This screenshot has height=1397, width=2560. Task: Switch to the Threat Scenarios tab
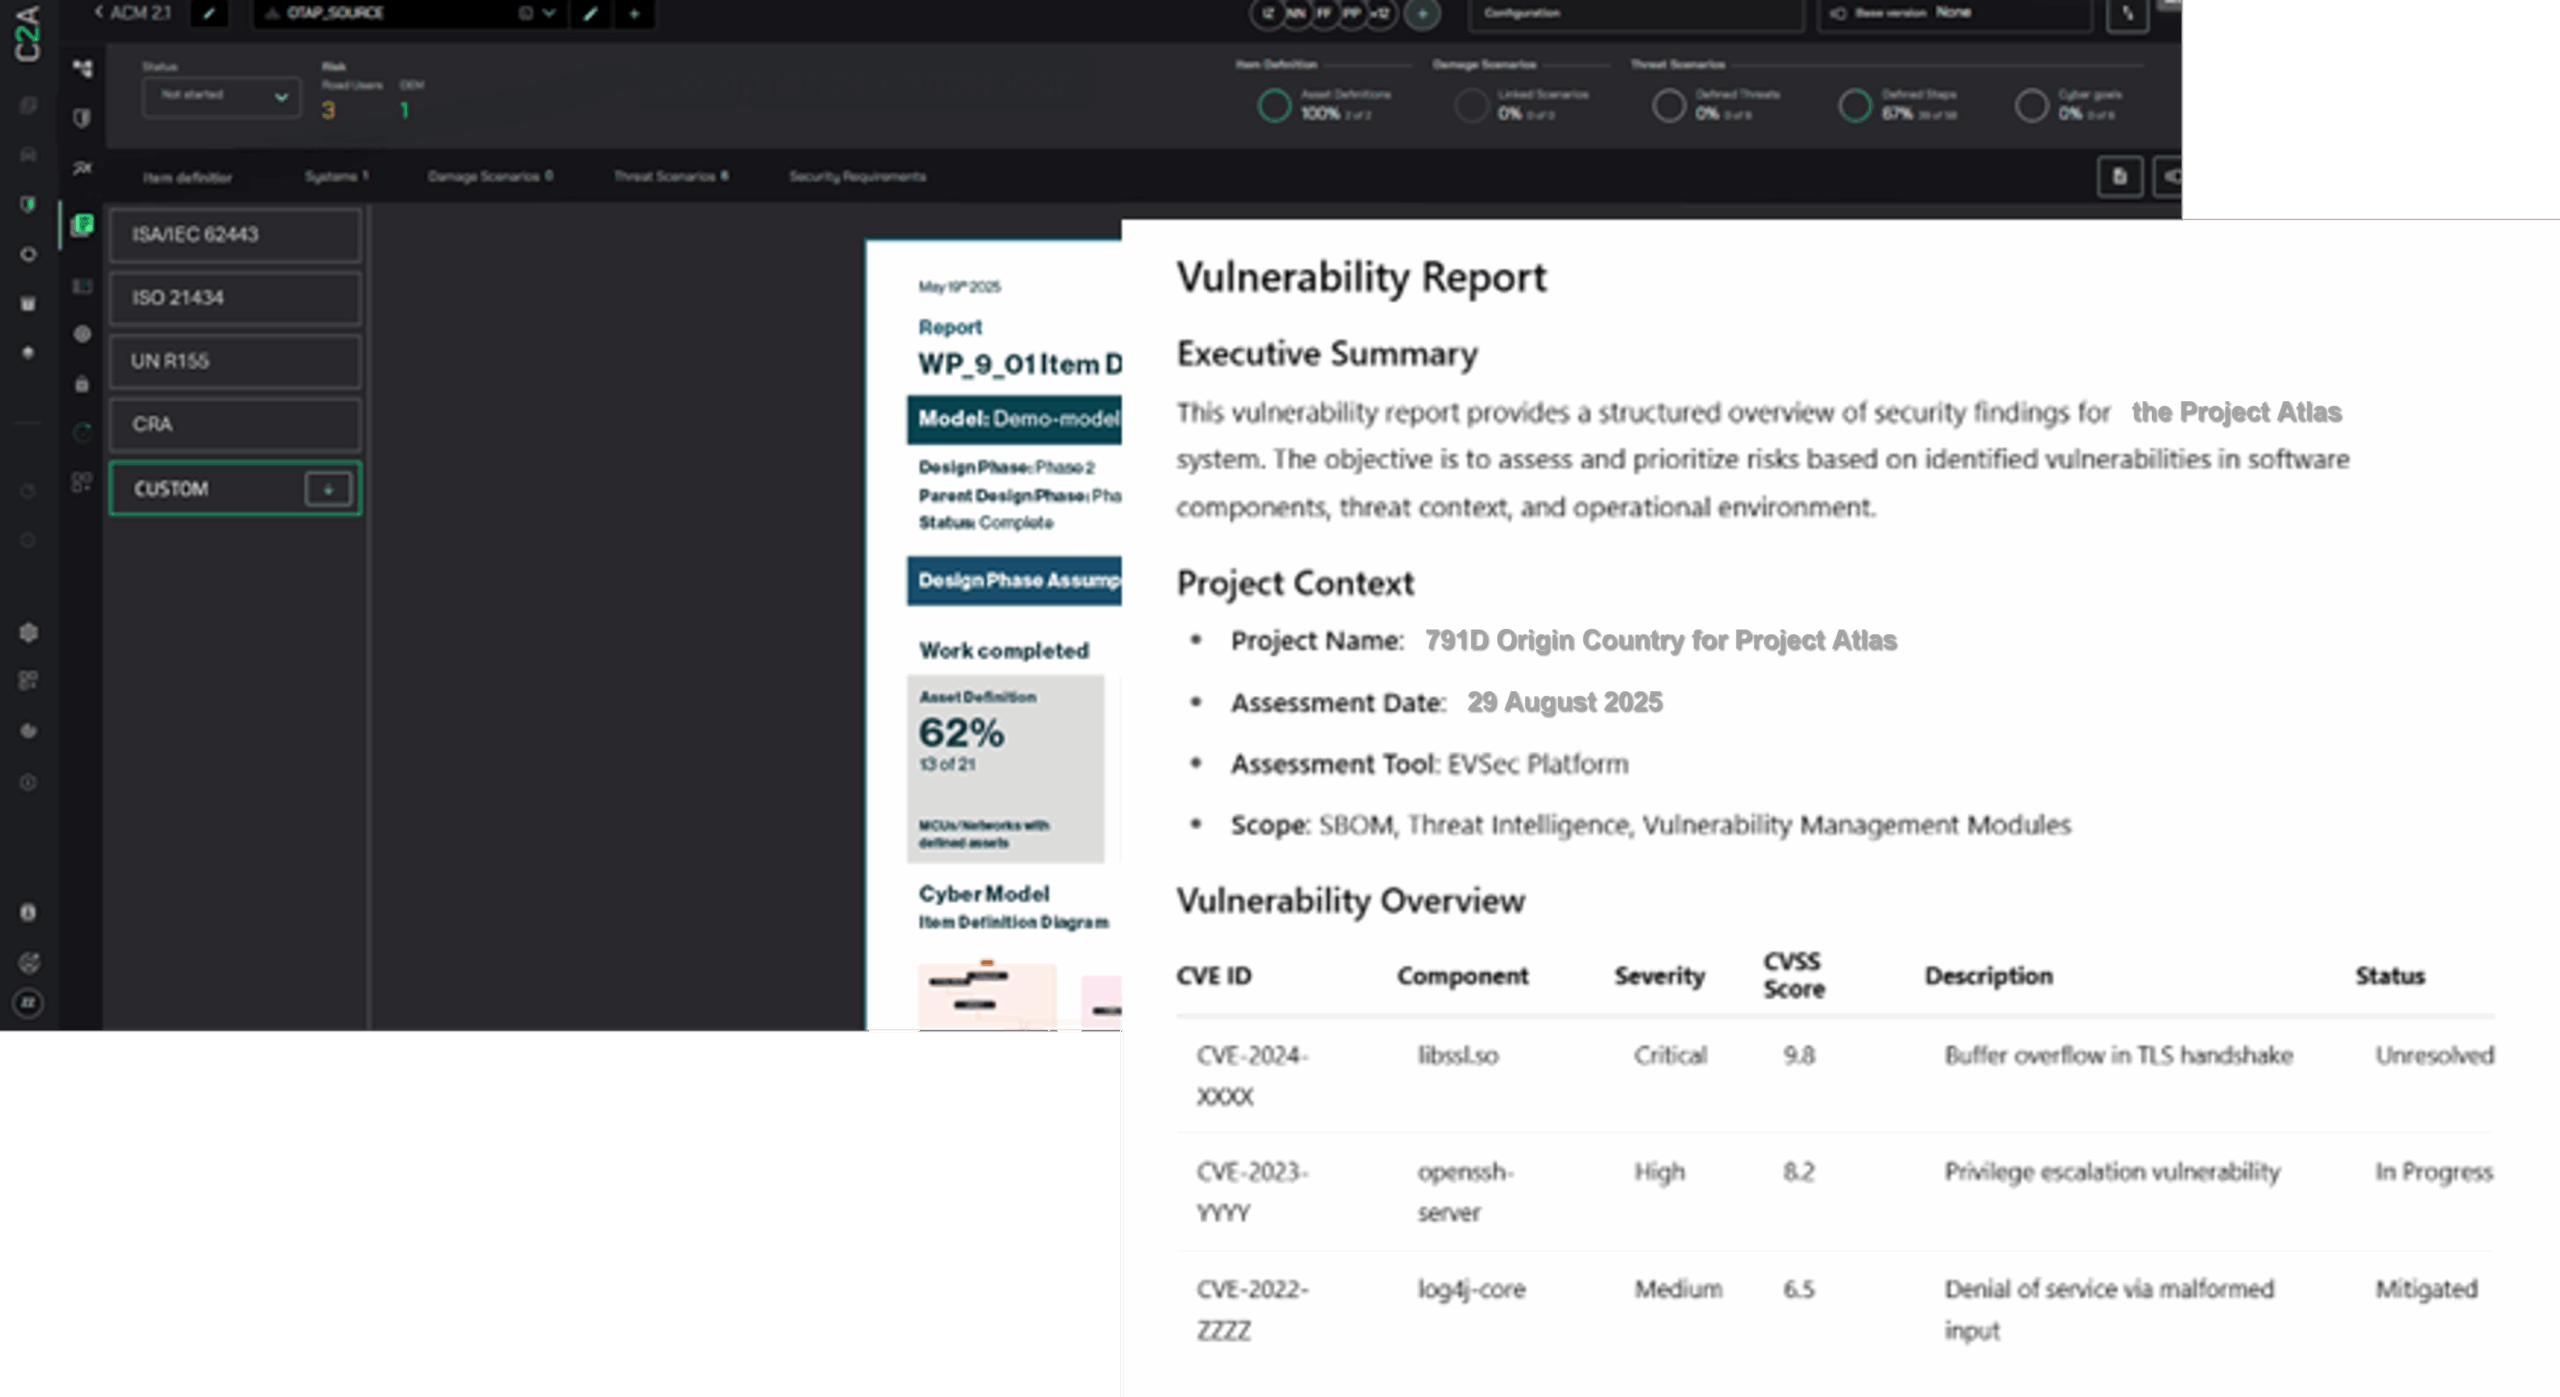pyautogui.click(x=671, y=176)
